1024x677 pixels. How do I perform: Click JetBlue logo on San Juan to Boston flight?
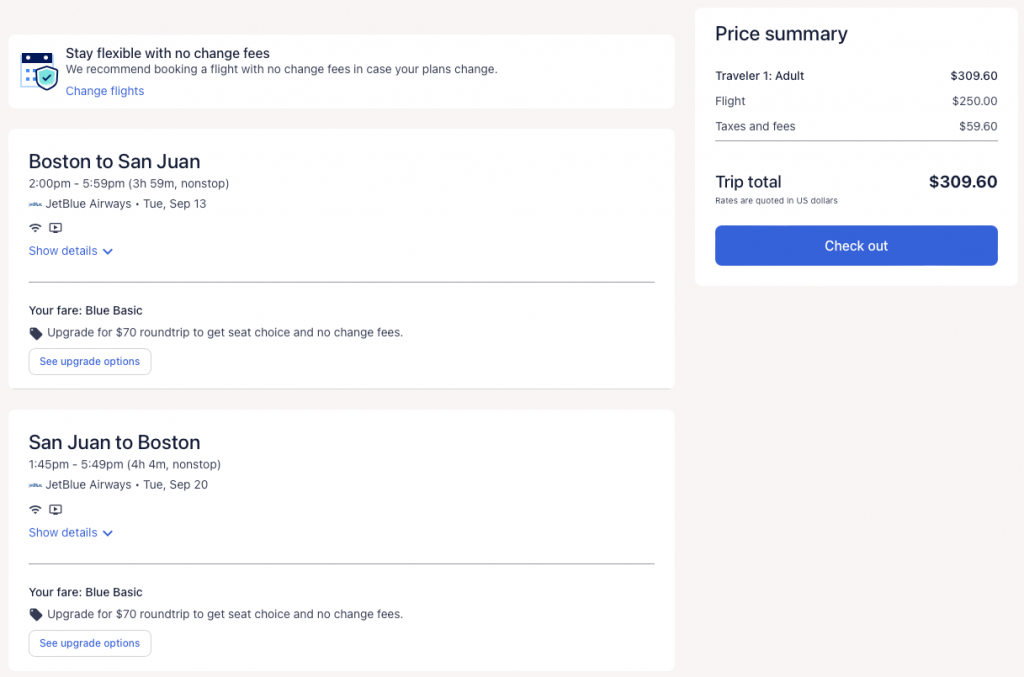tap(36, 485)
